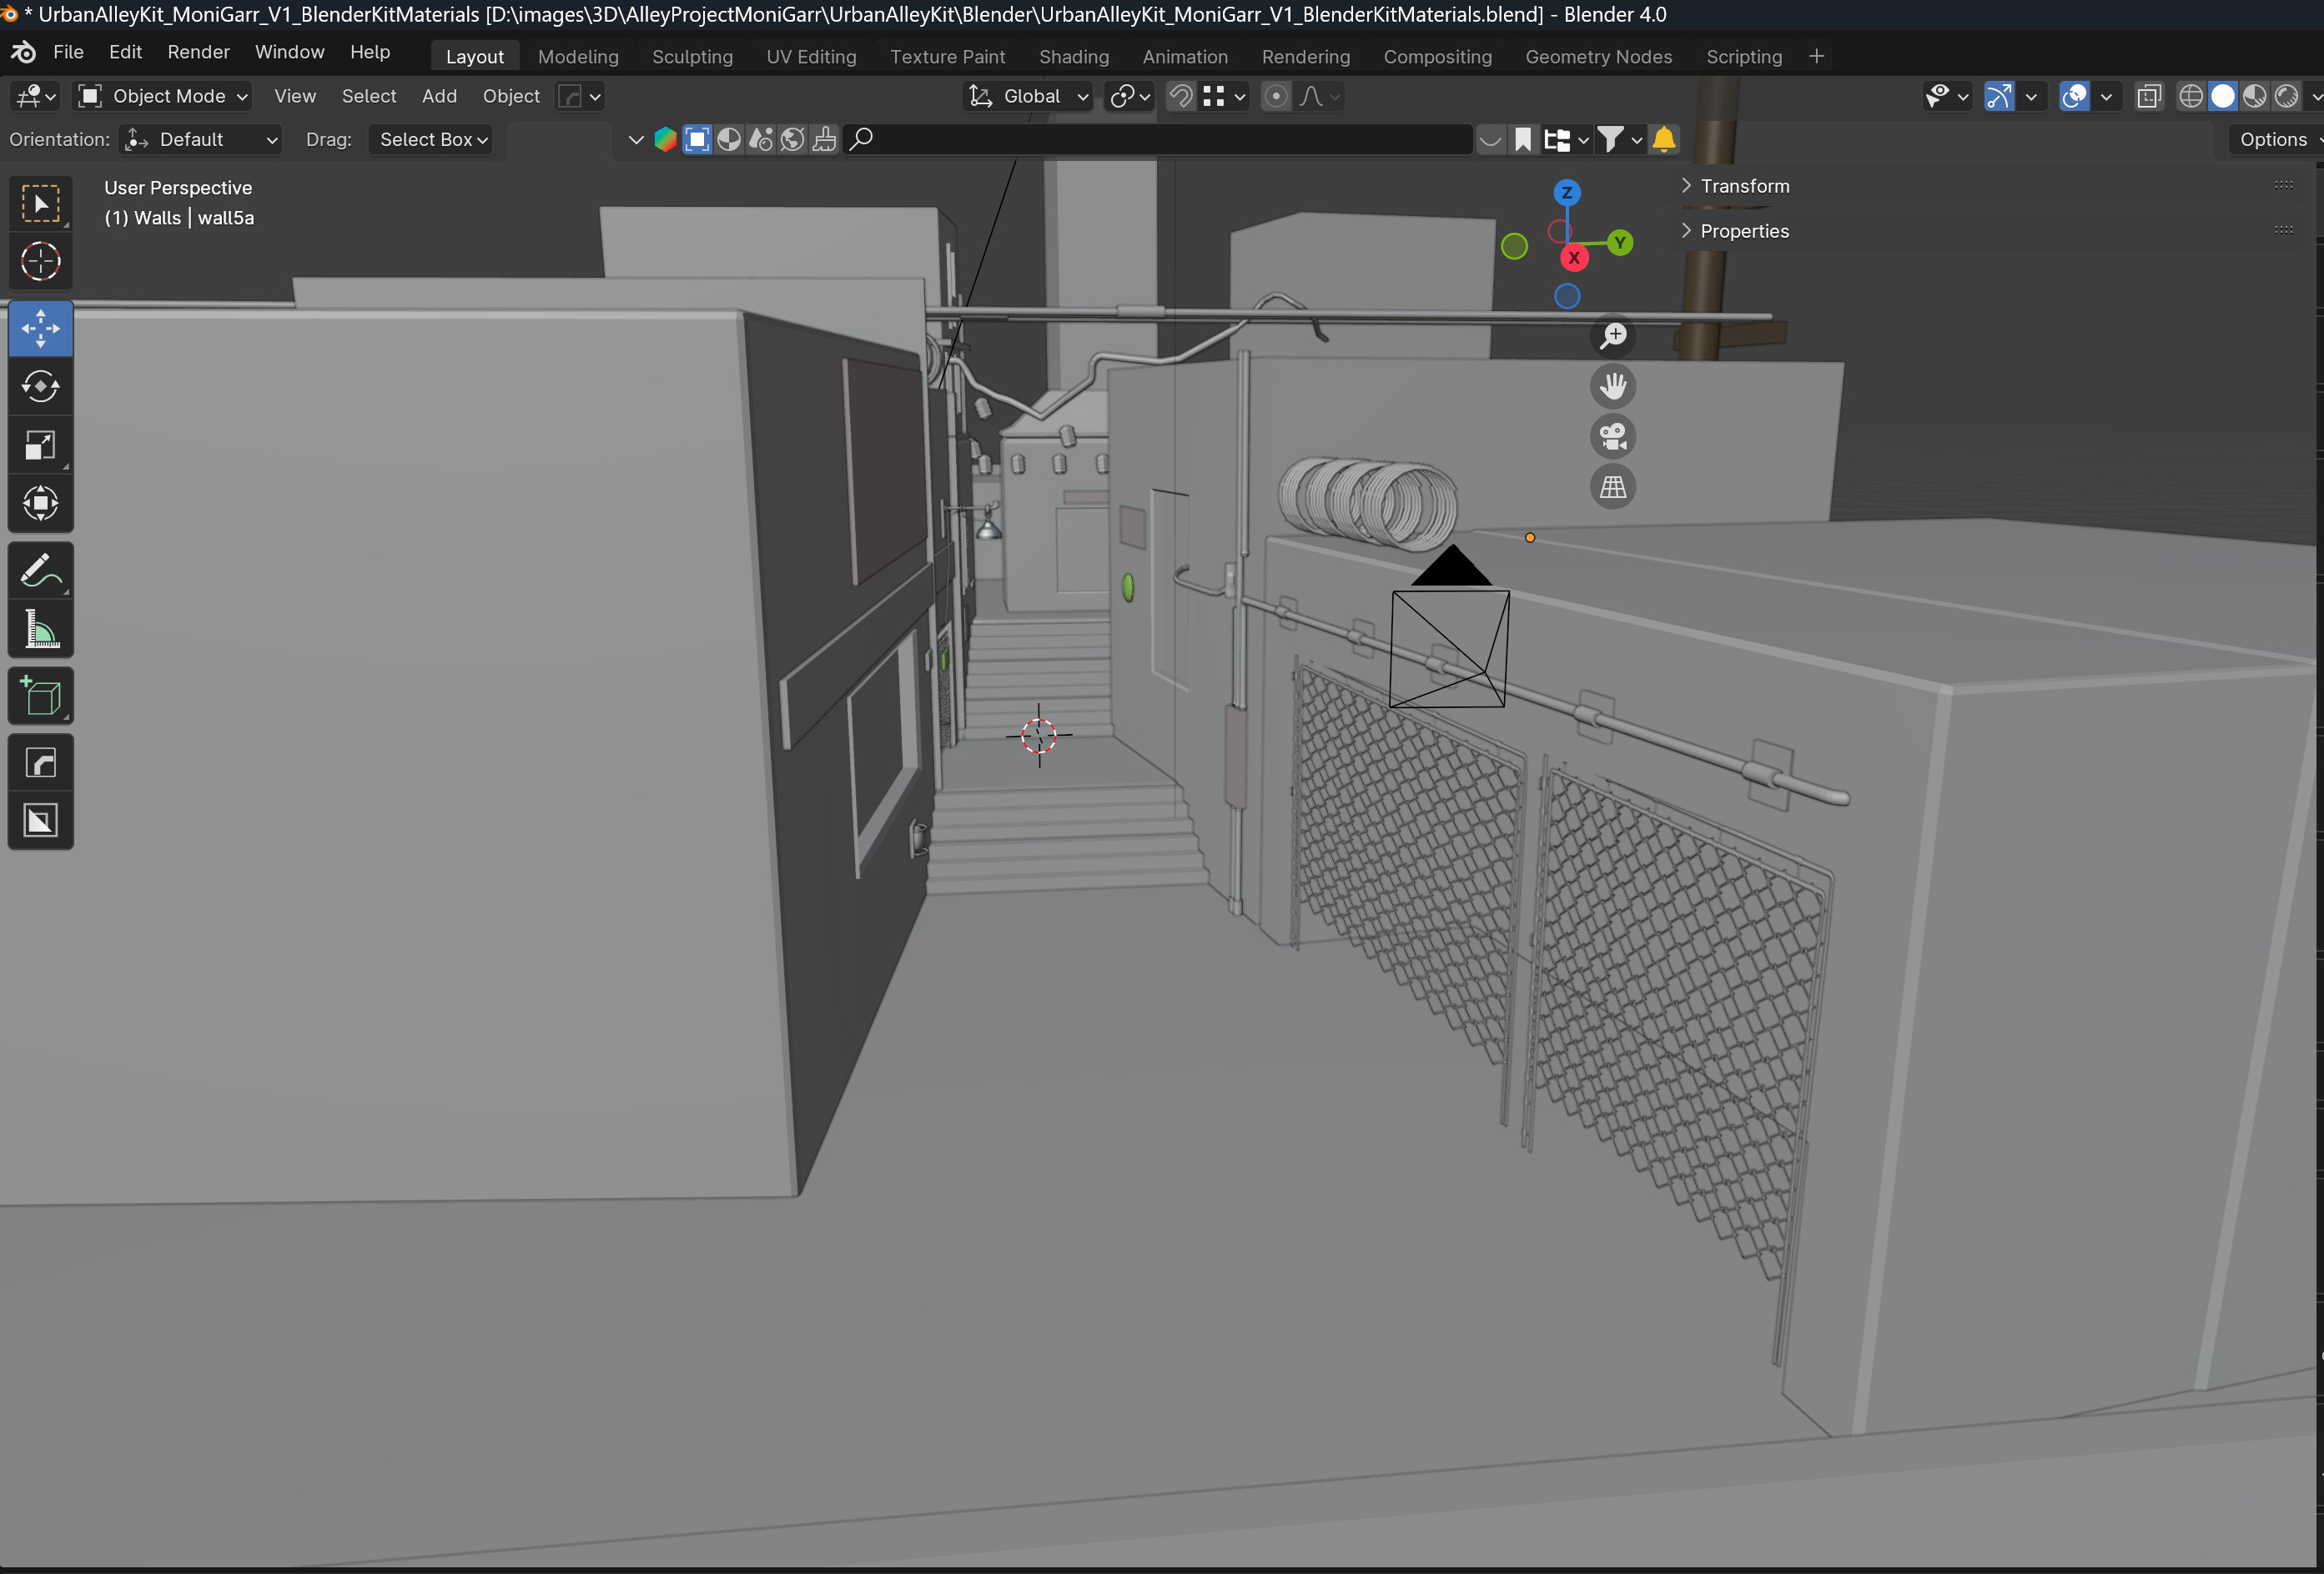Select the Scale tool
The width and height of the screenshot is (2324, 1574).
41,445
